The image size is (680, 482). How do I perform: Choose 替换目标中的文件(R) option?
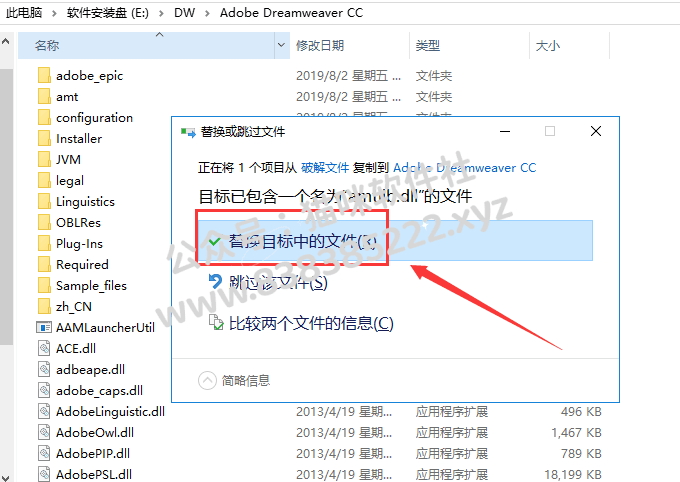(395, 241)
